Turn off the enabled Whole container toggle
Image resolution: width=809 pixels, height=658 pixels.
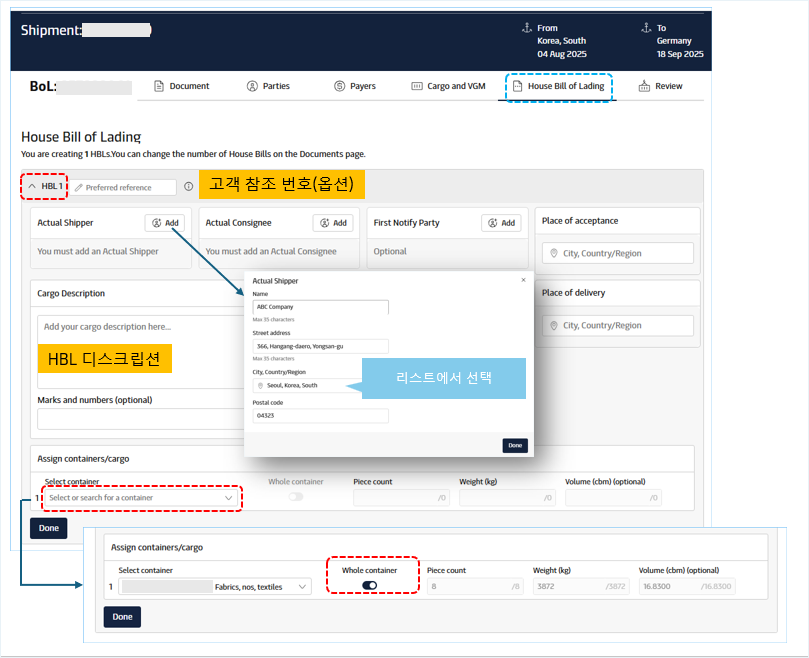(x=369, y=586)
